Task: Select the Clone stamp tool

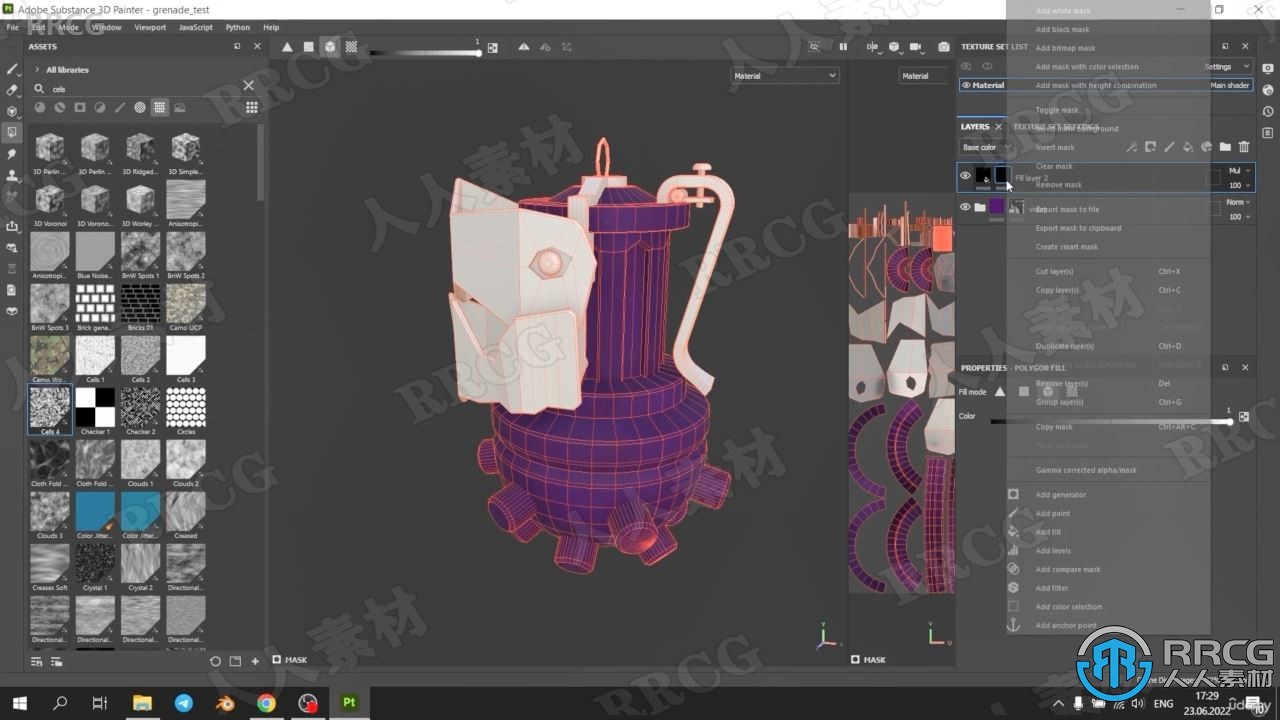Action: point(12,175)
